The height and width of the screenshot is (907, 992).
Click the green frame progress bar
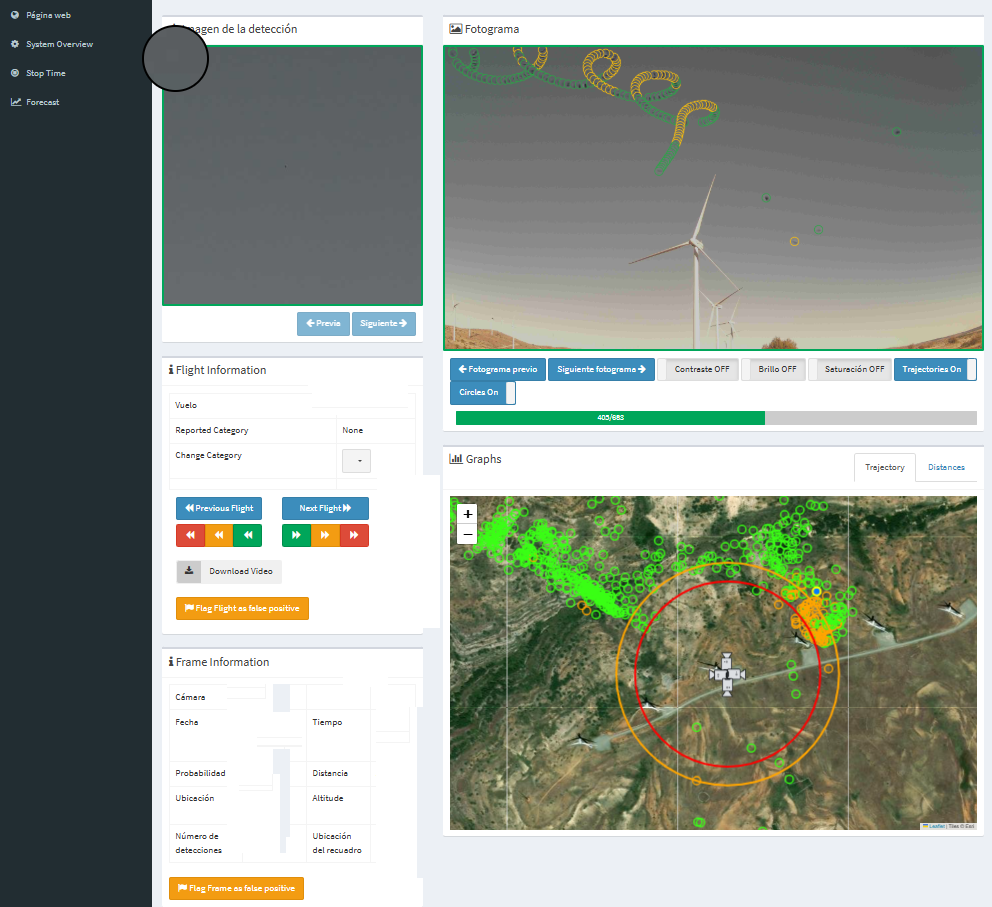pyautogui.click(x=610, y=418)
